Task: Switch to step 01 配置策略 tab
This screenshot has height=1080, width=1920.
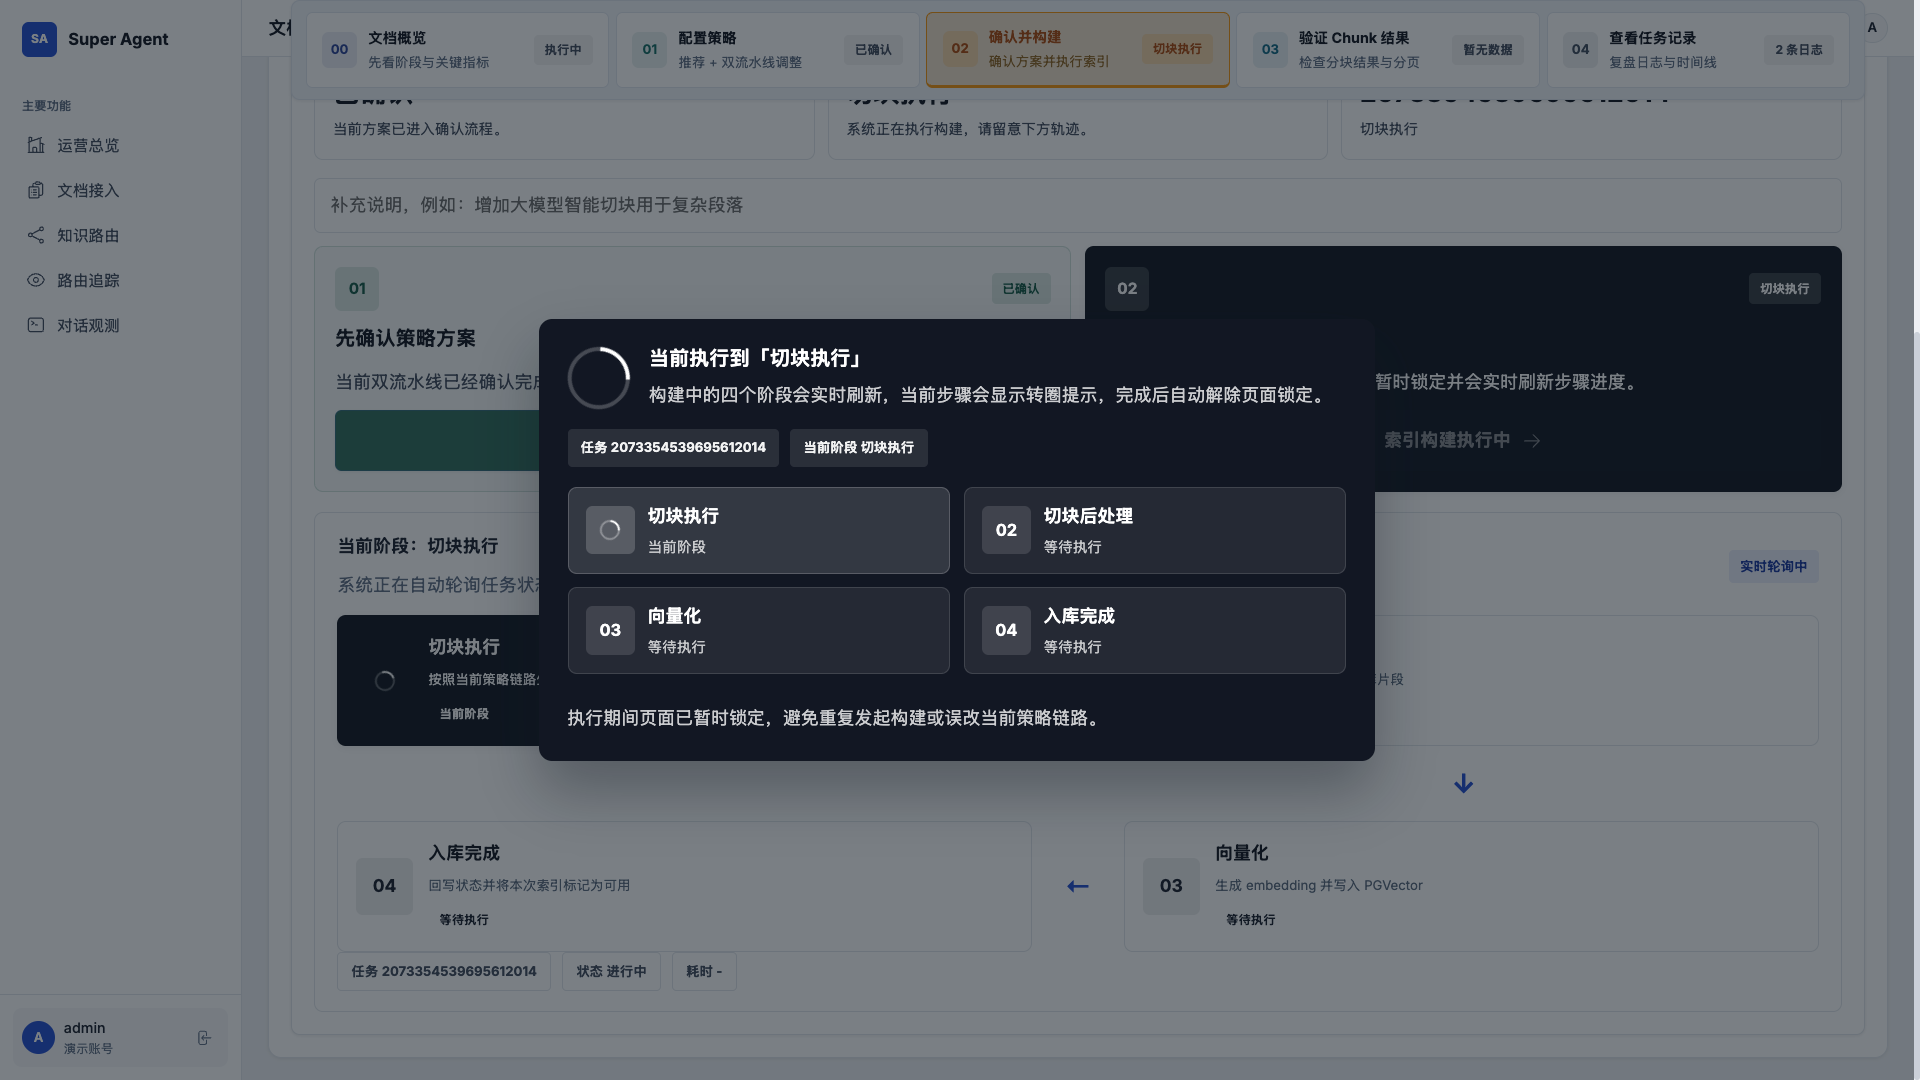Action: click(767, 49)
